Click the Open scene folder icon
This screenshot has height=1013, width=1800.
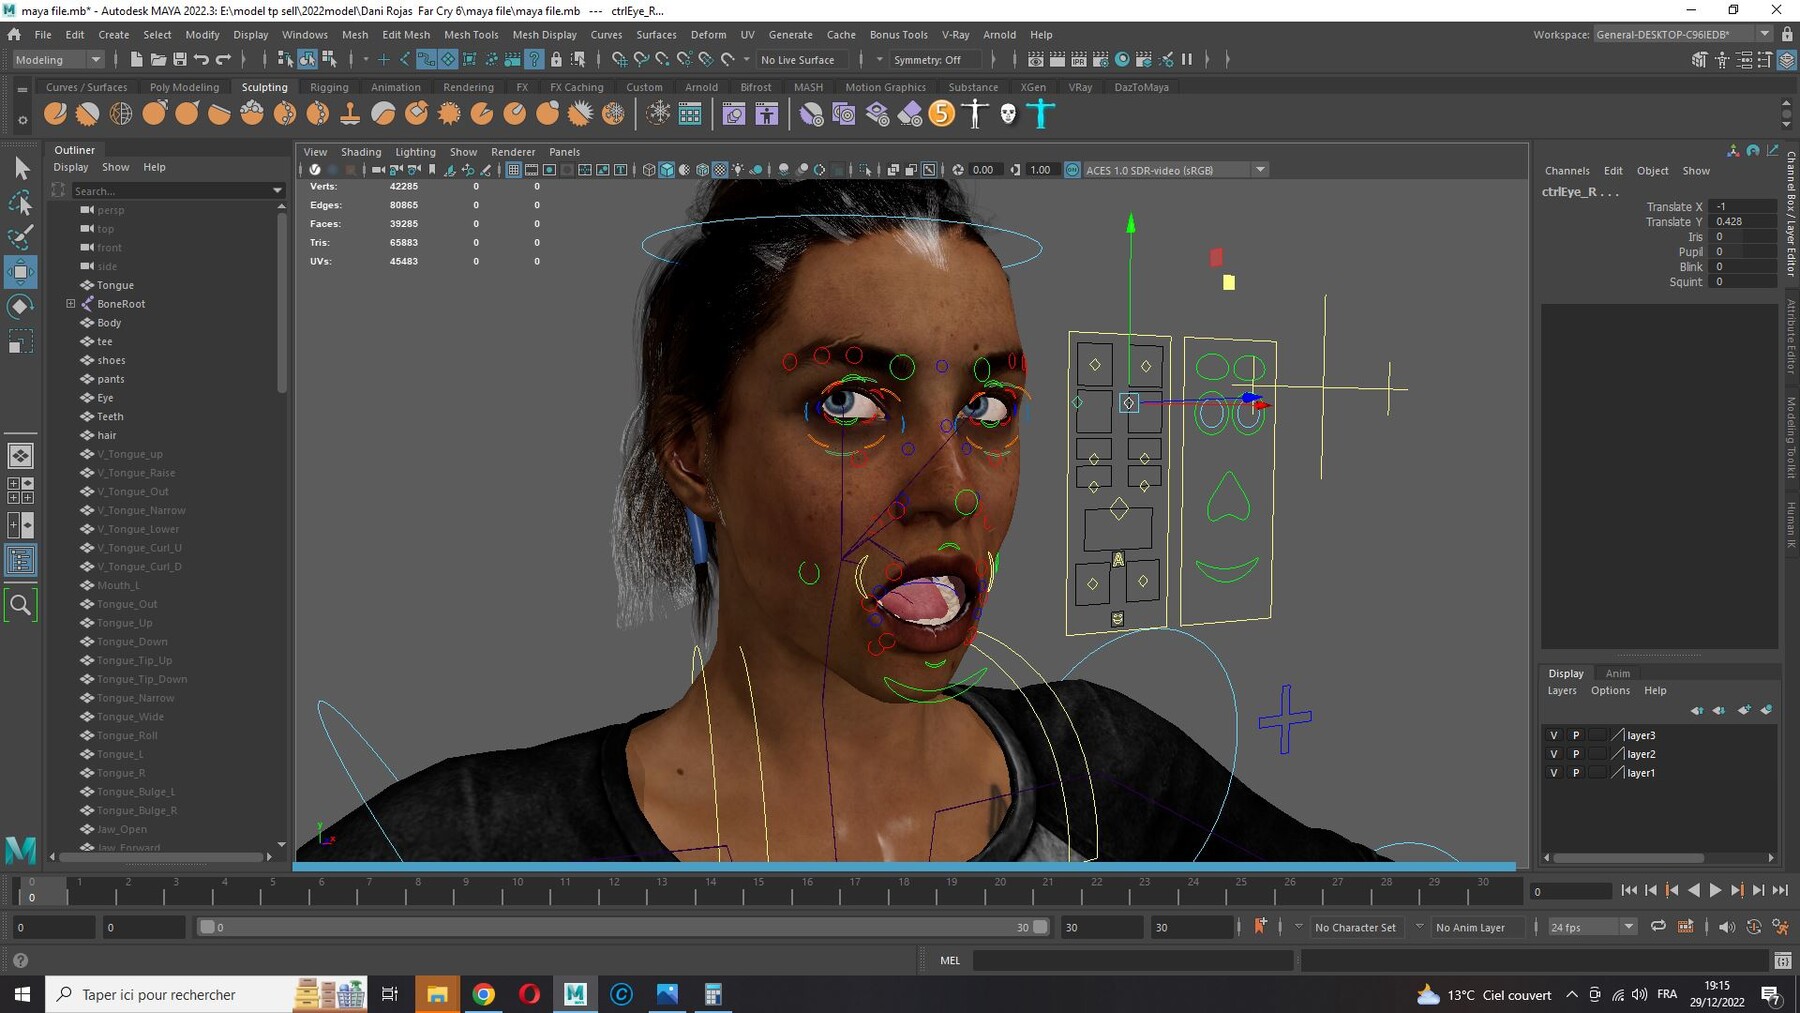tap(158, 60)
